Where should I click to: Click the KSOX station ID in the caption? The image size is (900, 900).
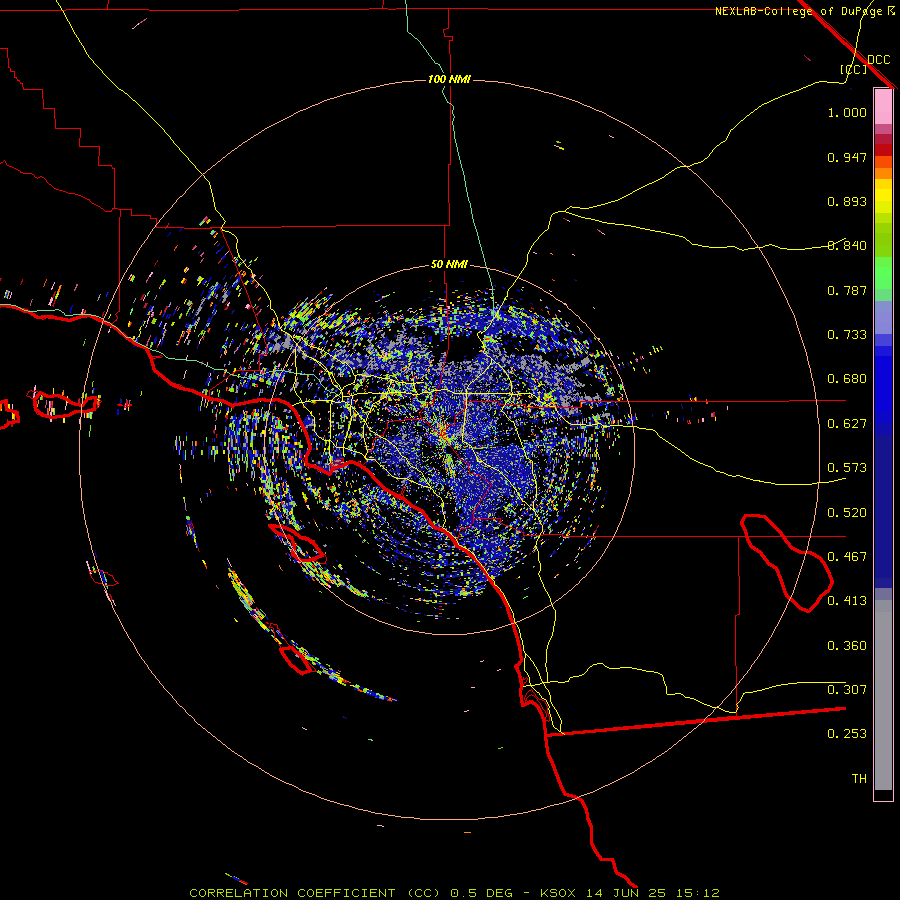560,893
